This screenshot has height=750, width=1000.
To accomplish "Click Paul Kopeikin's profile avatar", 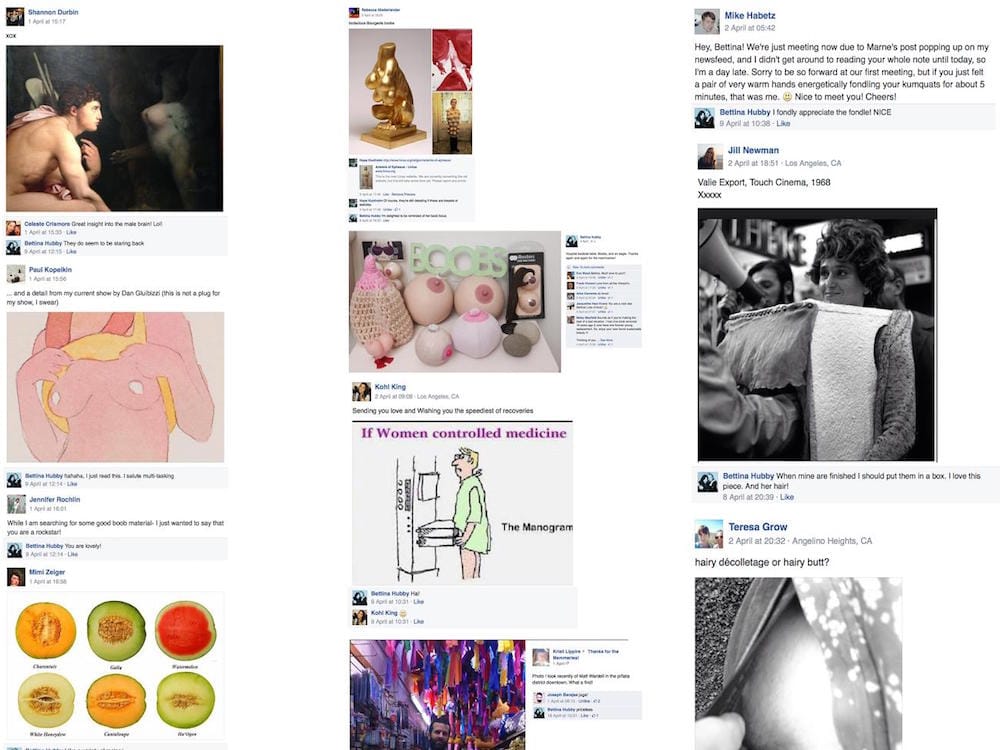I will 16,274.
